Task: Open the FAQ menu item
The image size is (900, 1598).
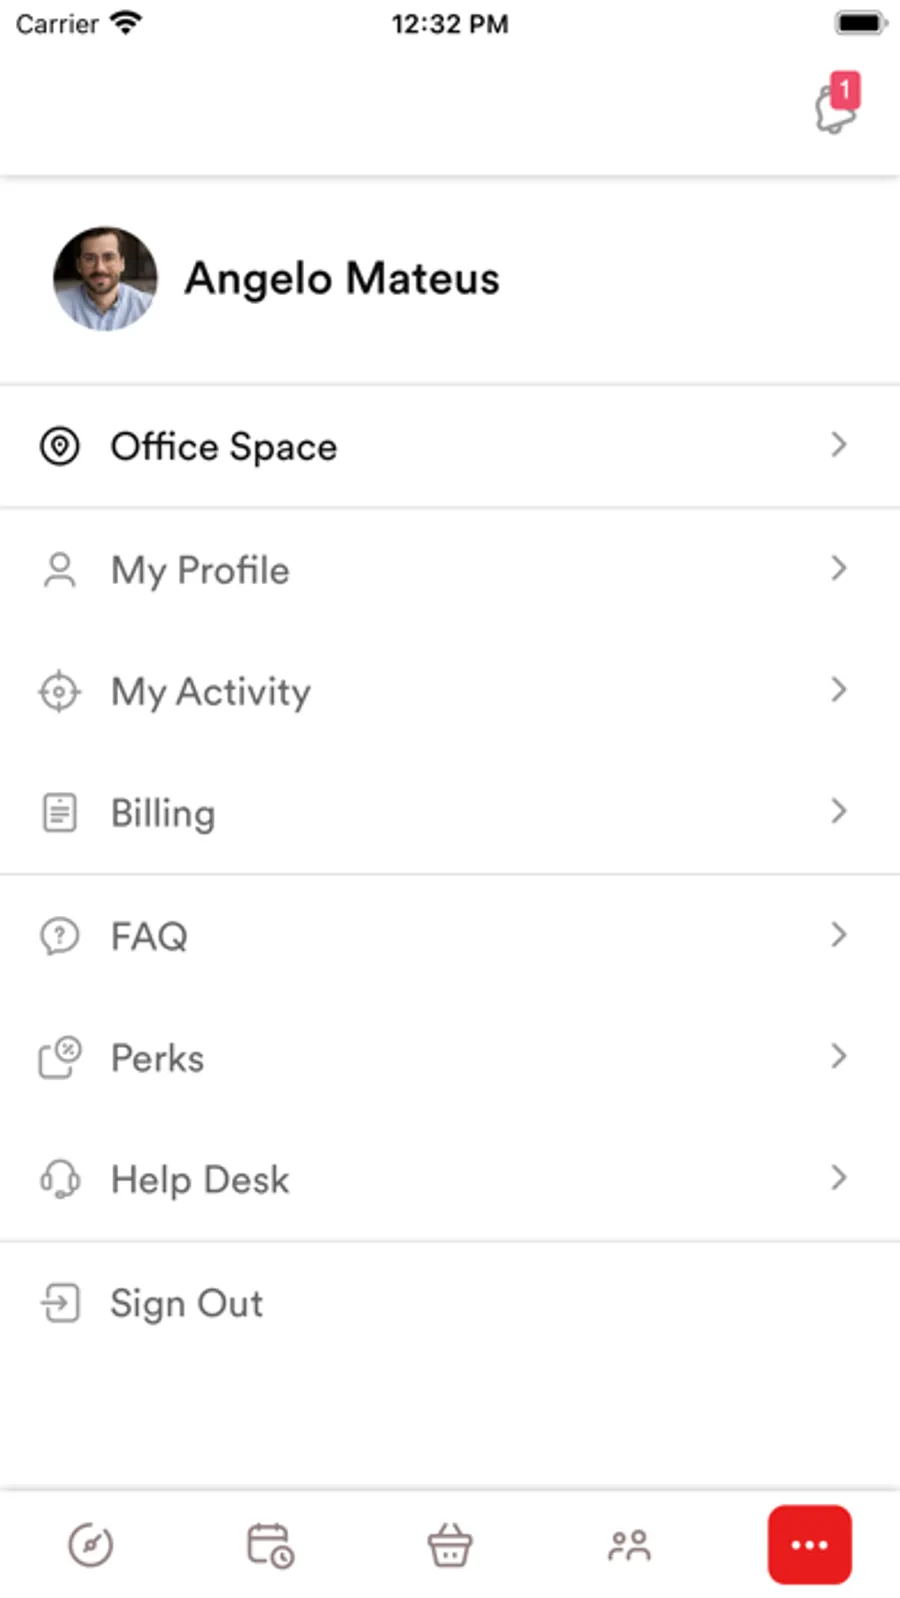Action: [x=149, y=937]
